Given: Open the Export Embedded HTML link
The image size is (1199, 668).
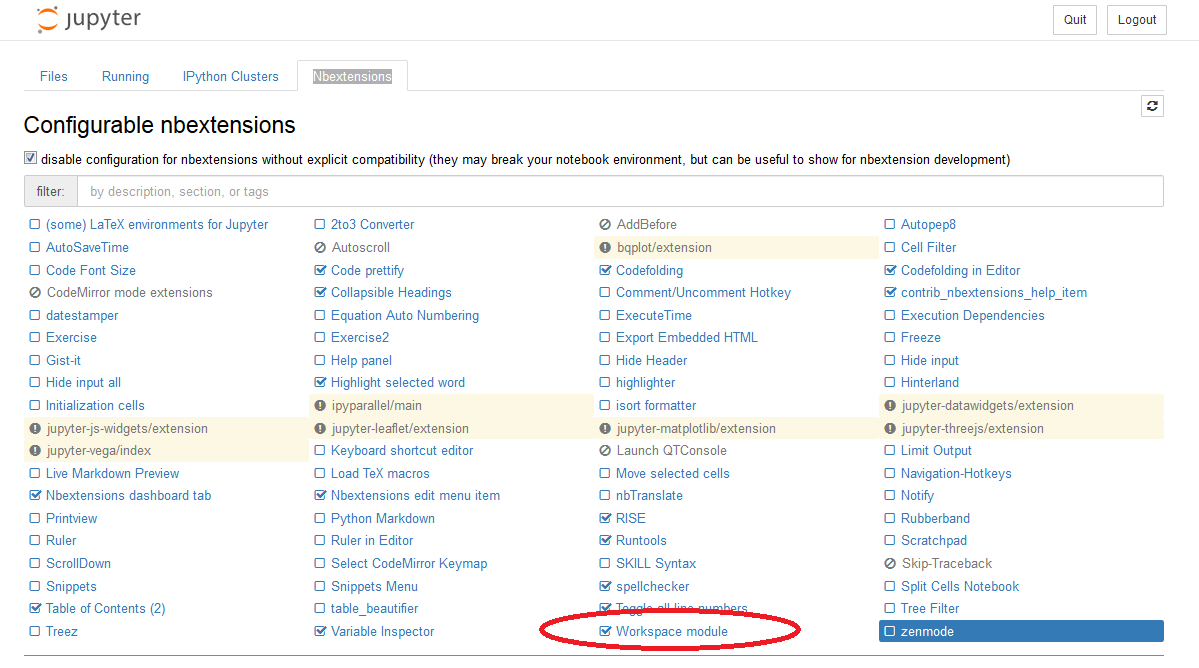Looking at the screenshot, I should (687, 338).
